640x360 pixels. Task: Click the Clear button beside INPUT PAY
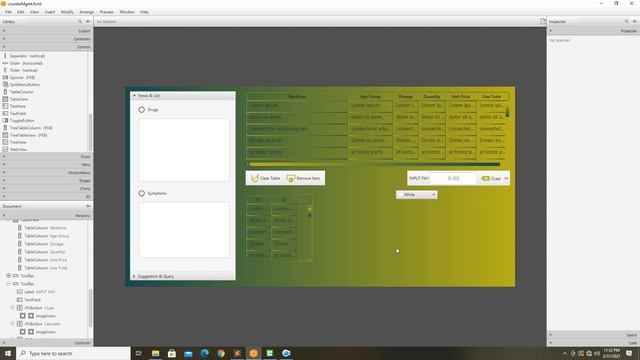(491, 178)
